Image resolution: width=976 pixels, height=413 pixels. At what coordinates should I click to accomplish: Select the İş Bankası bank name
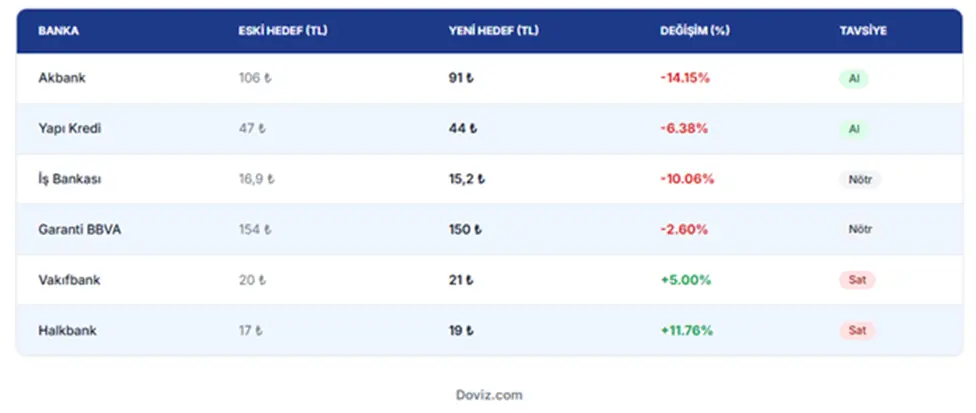70,179
